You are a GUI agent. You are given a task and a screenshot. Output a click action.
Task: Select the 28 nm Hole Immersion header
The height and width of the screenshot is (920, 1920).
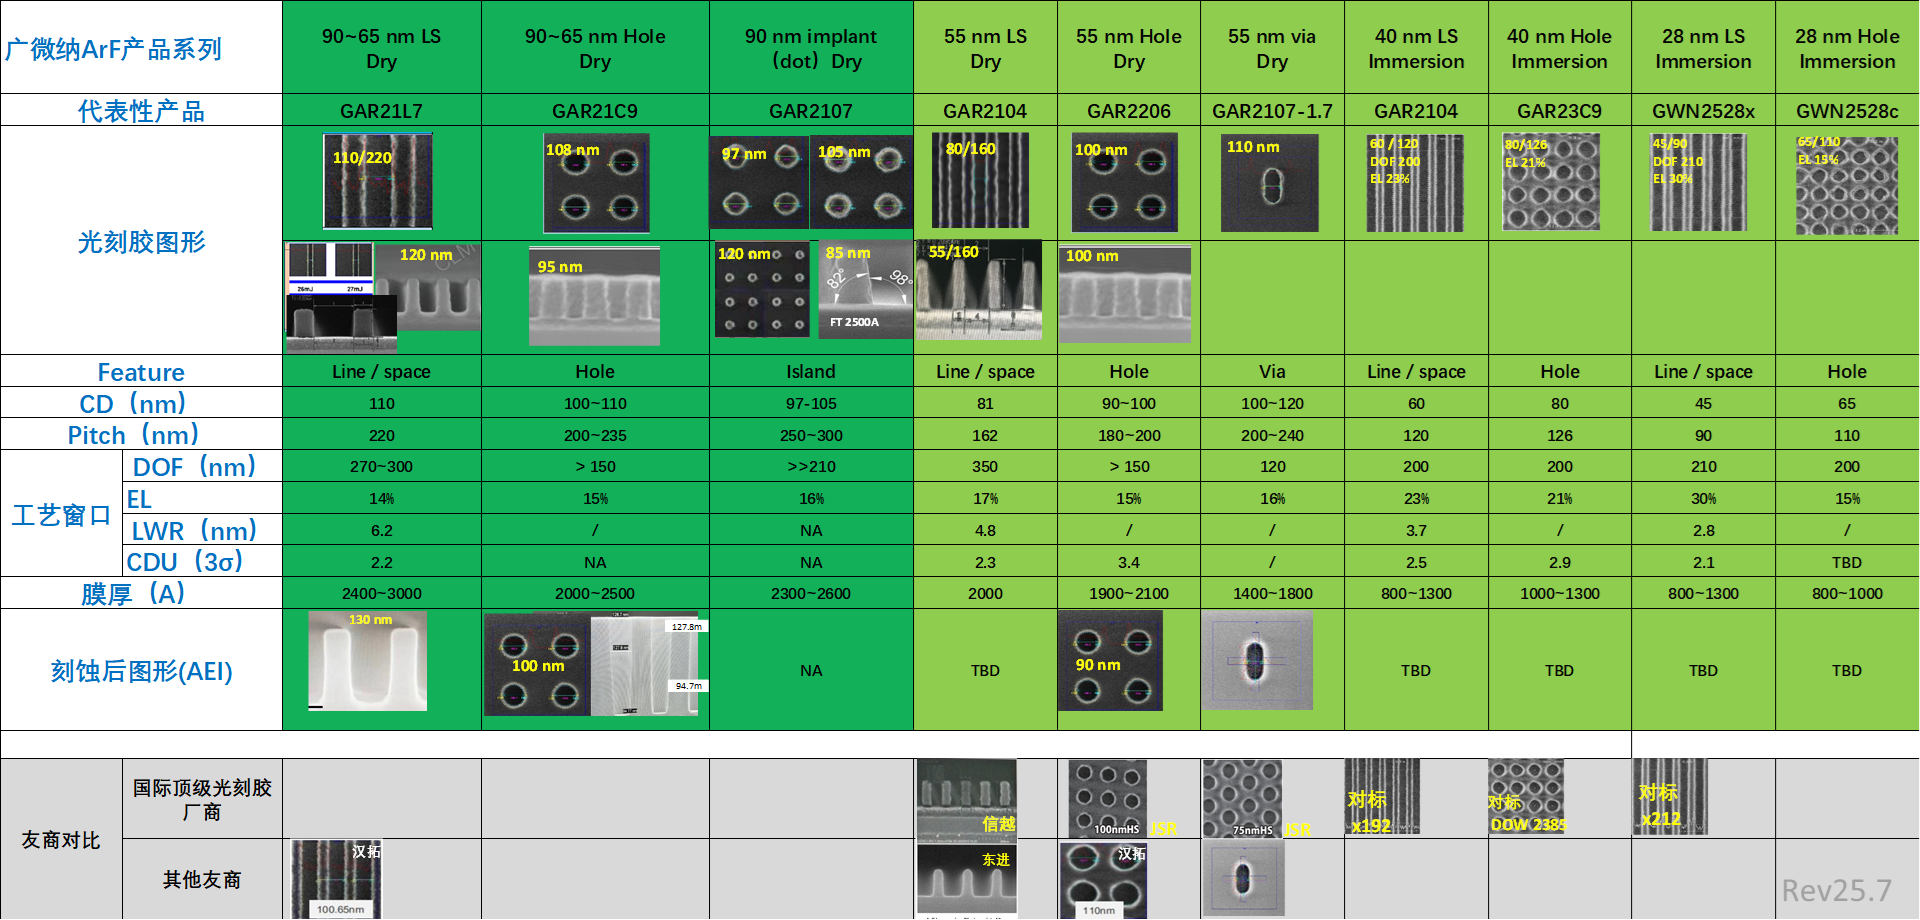(1846, 48)
